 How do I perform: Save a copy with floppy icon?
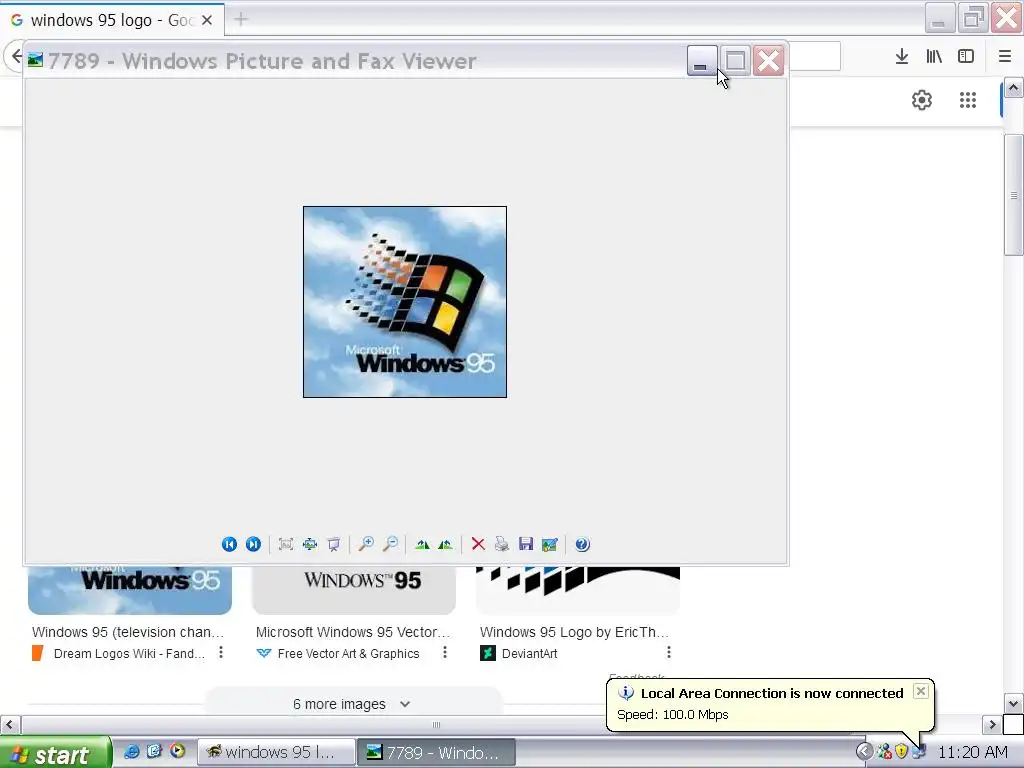(x=526, y=544)
